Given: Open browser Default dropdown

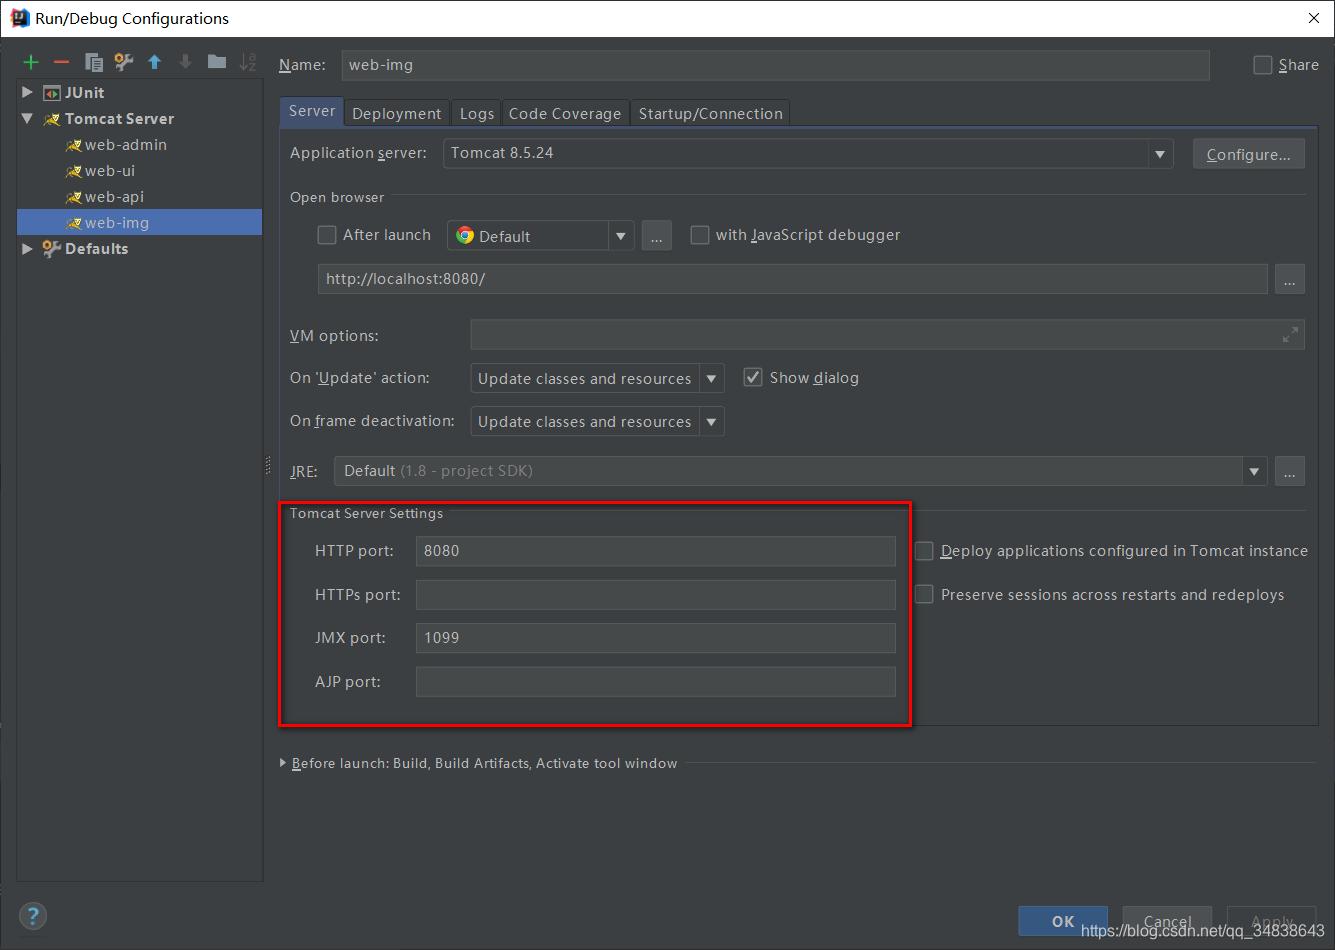Looking at the screenshot, I should click(x=621, y=236).
